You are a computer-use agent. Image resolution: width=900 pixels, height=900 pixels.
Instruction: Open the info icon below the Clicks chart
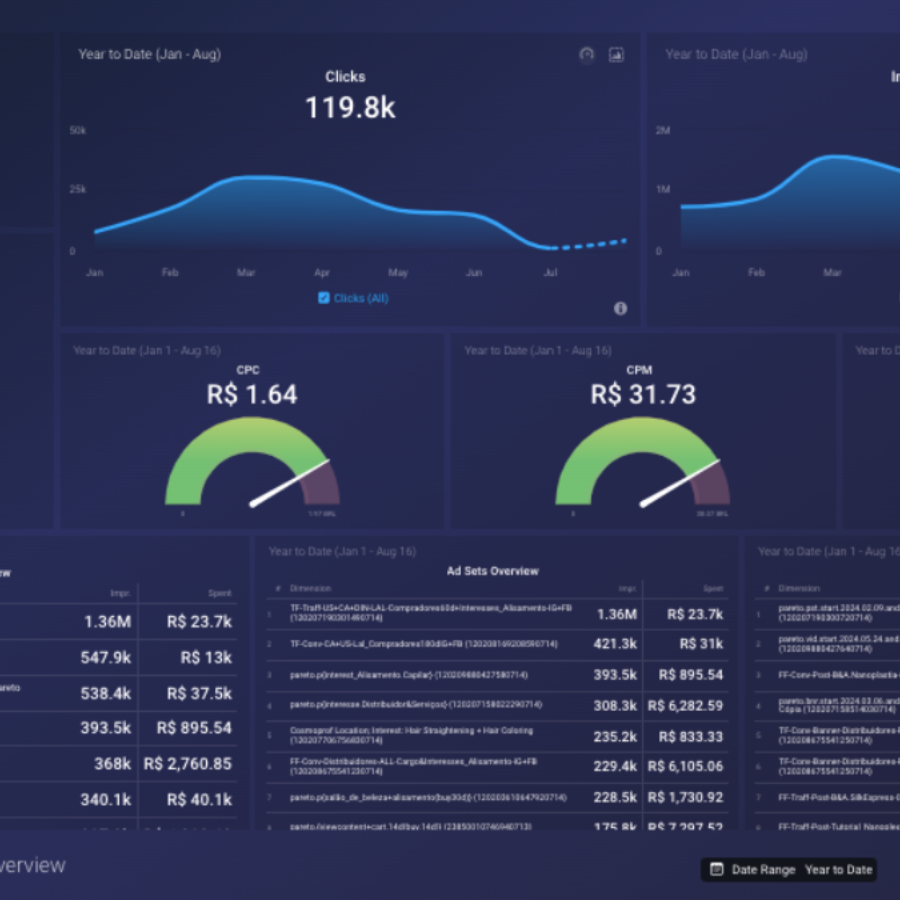[x=620, y=308]
